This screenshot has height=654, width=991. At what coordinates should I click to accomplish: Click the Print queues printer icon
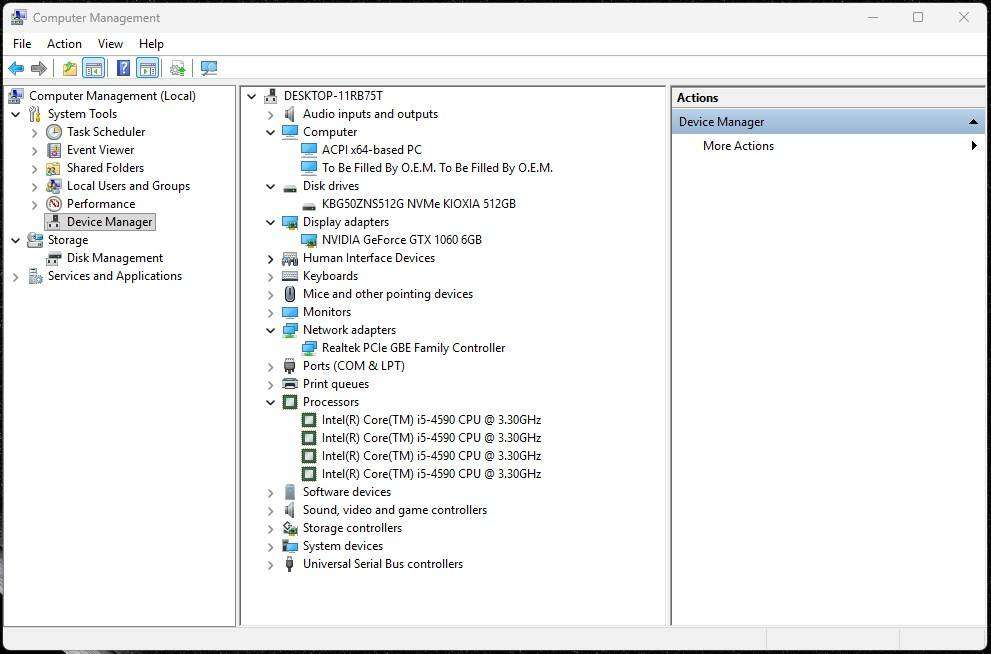(x=289, y=384)
